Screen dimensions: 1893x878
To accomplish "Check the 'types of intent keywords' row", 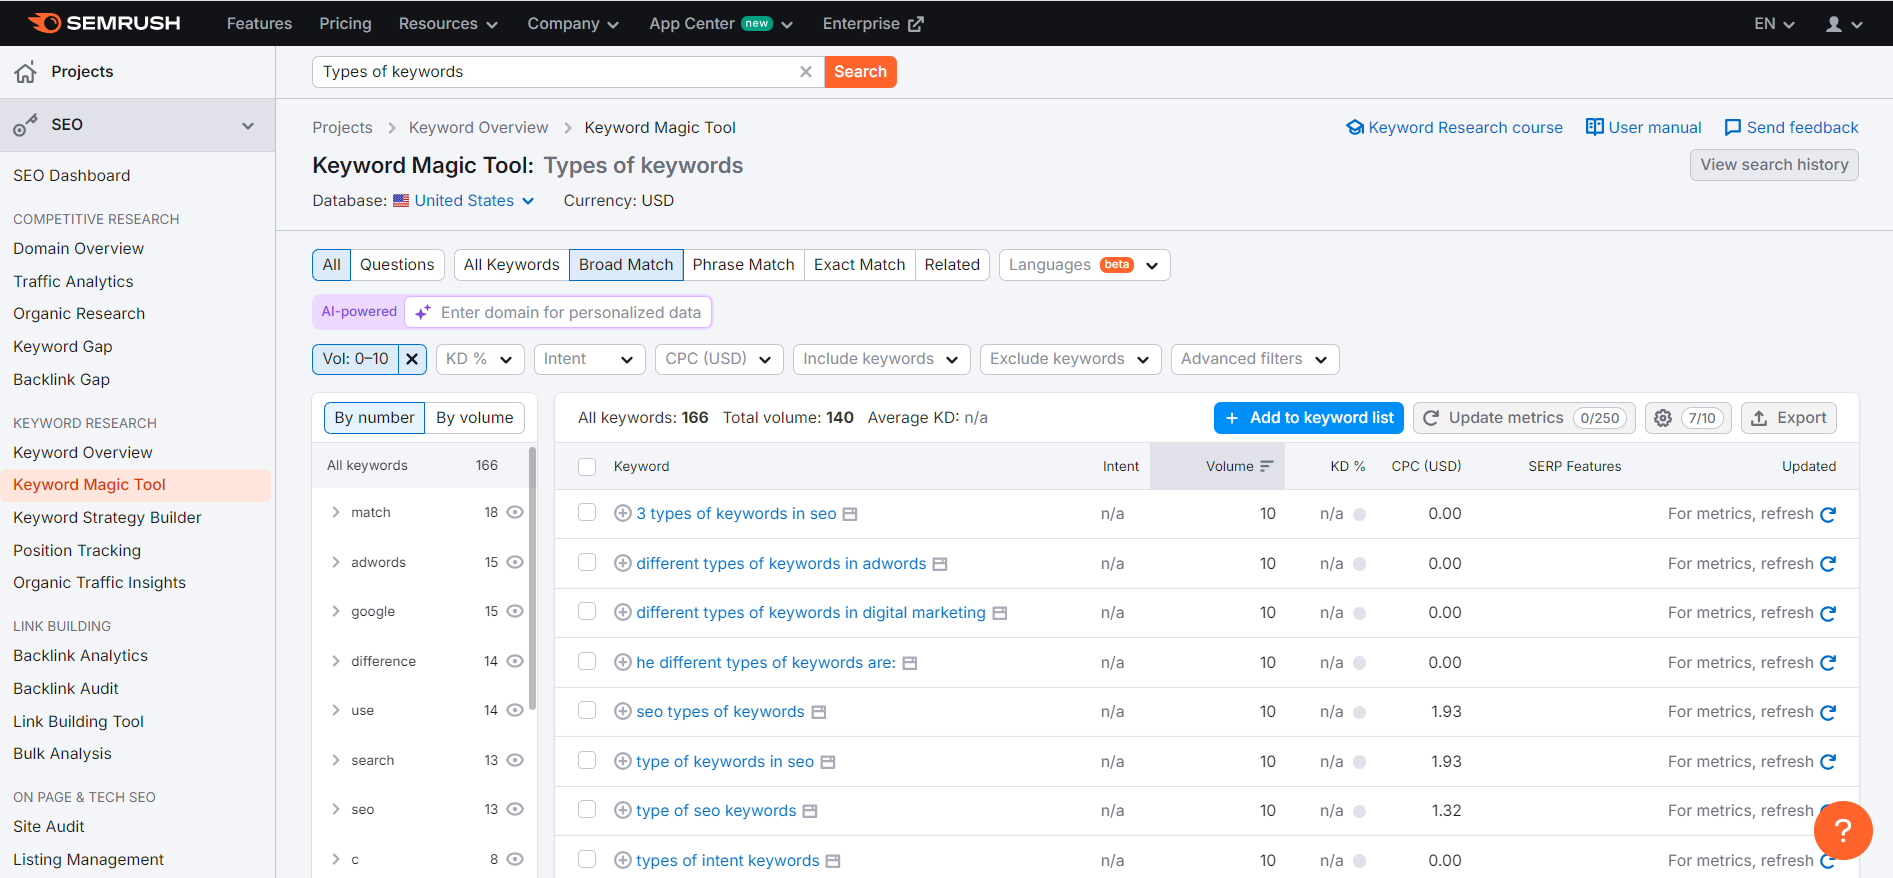I will tap(587, 859).
